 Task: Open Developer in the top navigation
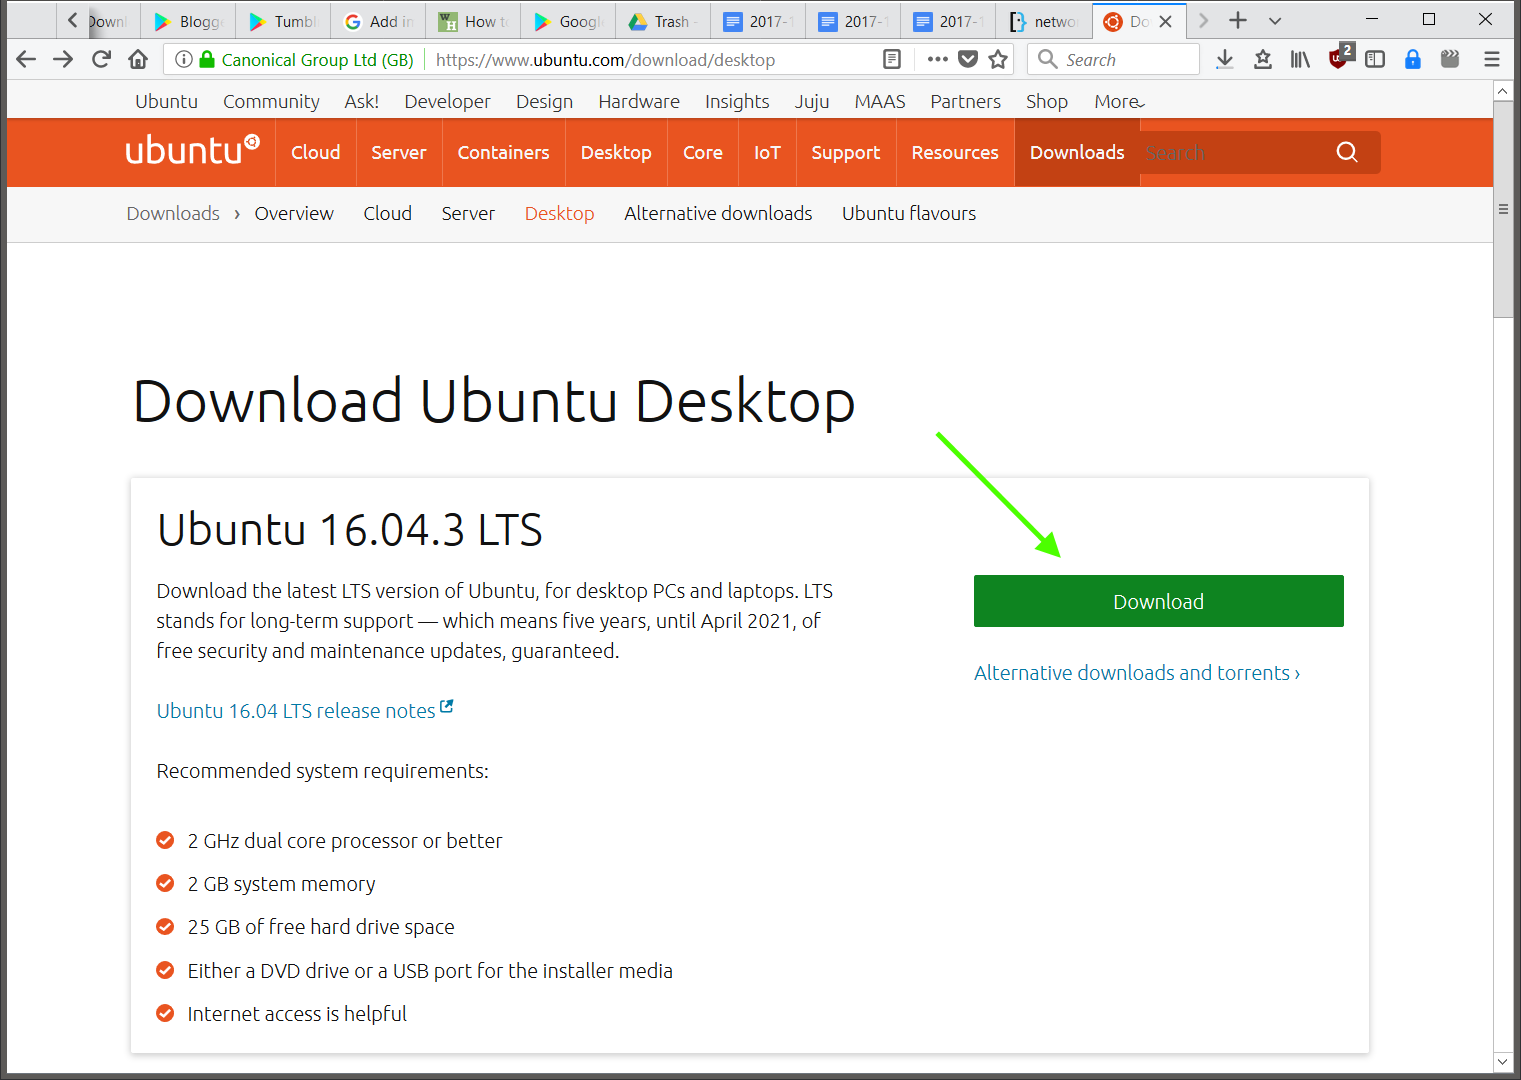point(447,102)
